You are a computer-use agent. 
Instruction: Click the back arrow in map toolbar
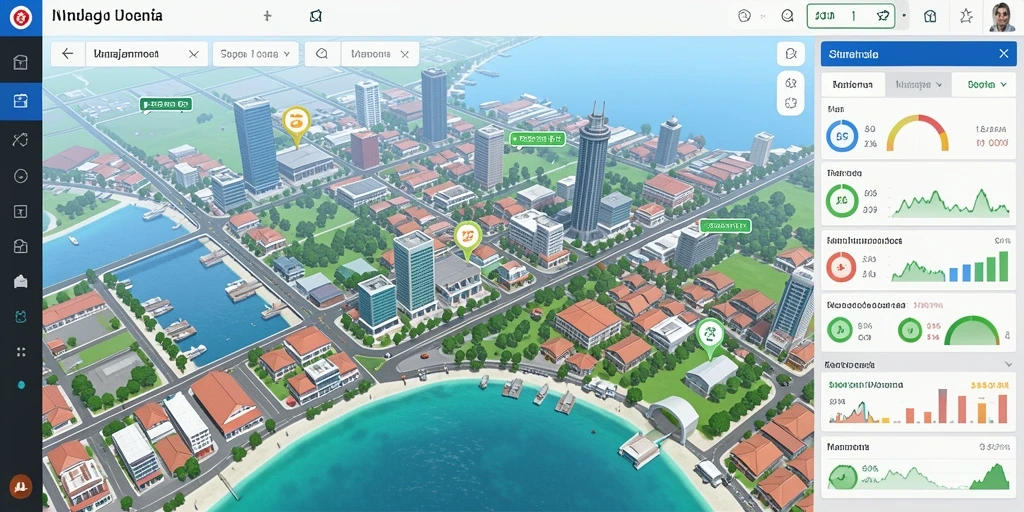(x=67, y=54)
